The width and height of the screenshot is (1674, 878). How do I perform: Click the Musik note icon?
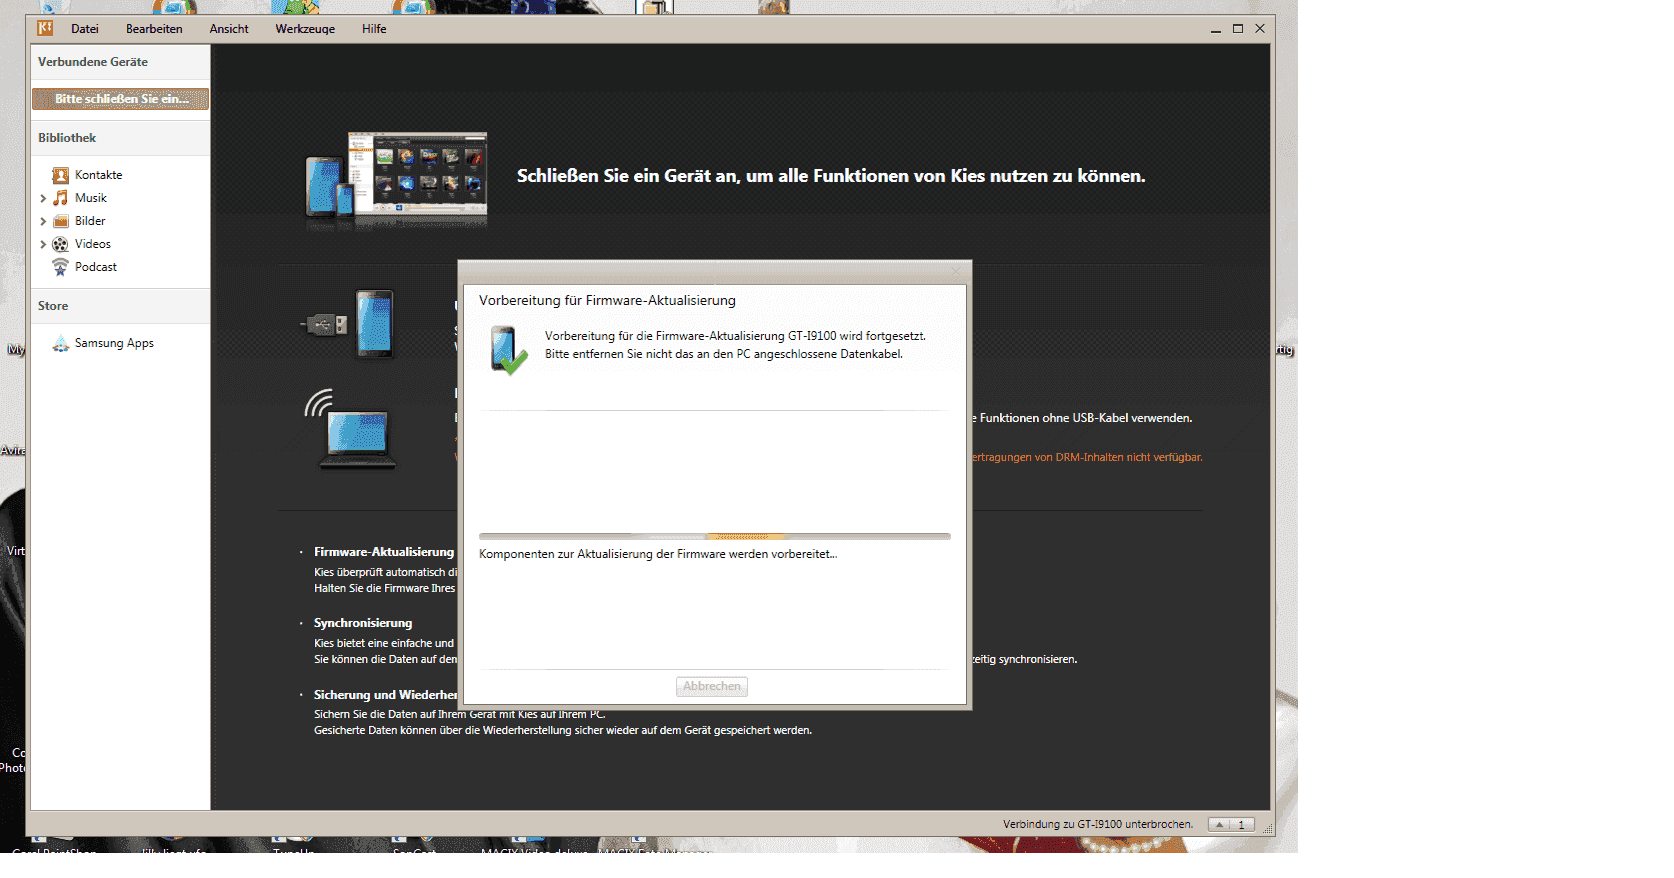pos(61,198)
